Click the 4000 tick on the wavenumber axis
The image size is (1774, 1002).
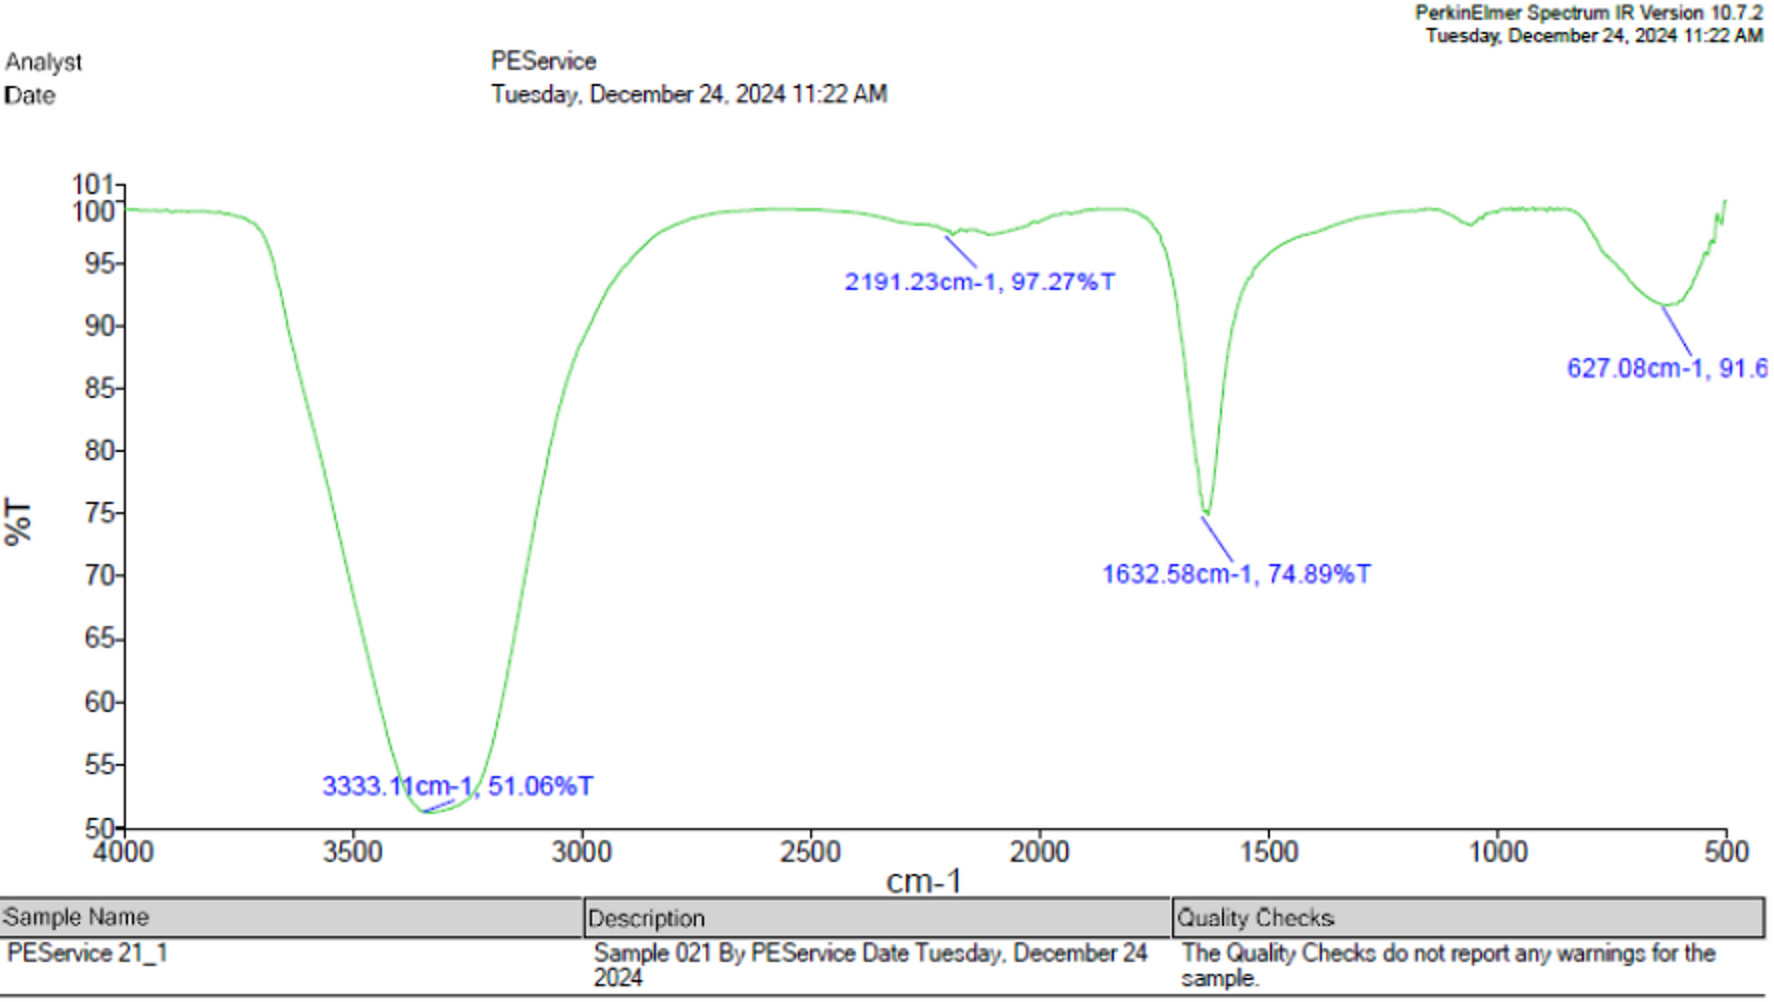point(124,852)
